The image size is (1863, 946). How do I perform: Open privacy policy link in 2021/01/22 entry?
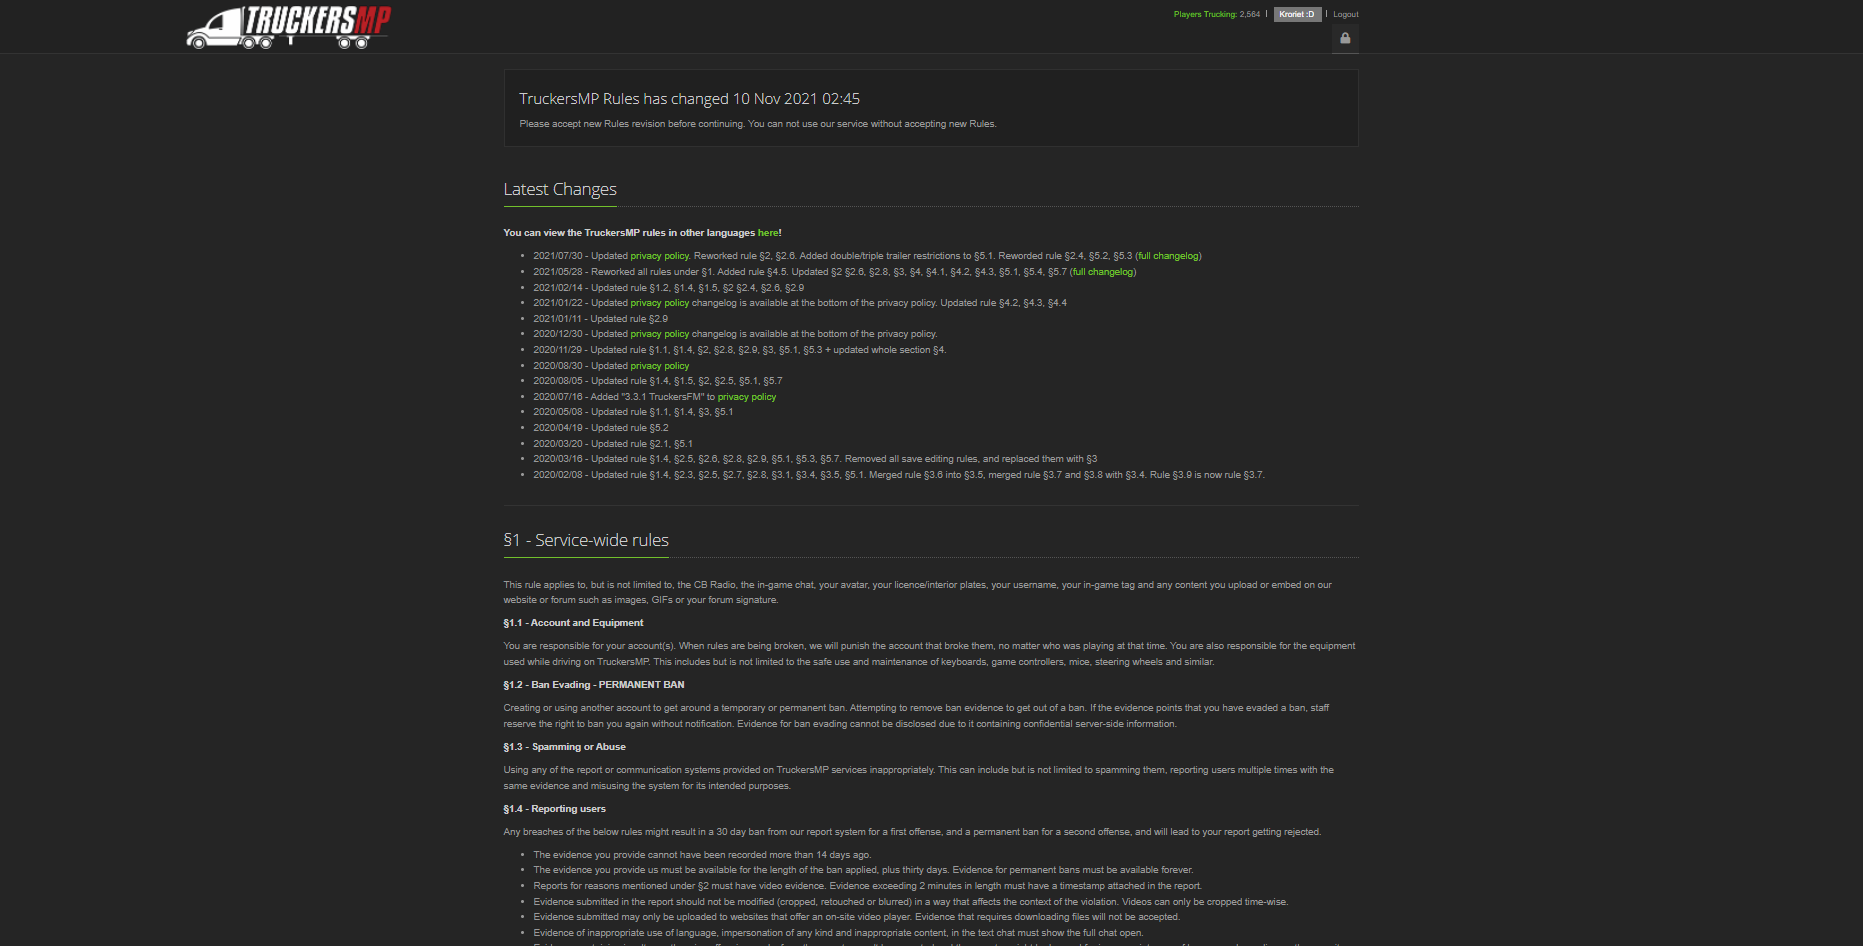[659, 303]
